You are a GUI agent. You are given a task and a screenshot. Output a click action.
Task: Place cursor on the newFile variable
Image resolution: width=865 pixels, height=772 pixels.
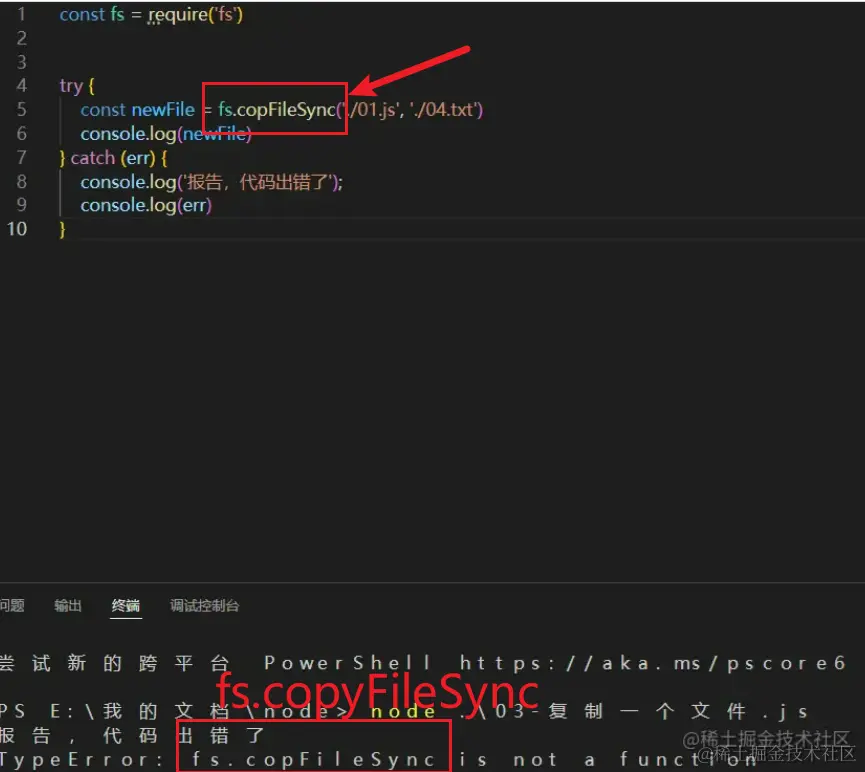[x=161, y=109]
